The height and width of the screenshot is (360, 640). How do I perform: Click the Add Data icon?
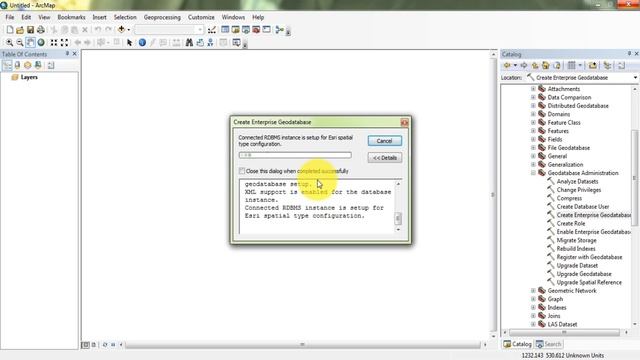(x=121, y=30)
